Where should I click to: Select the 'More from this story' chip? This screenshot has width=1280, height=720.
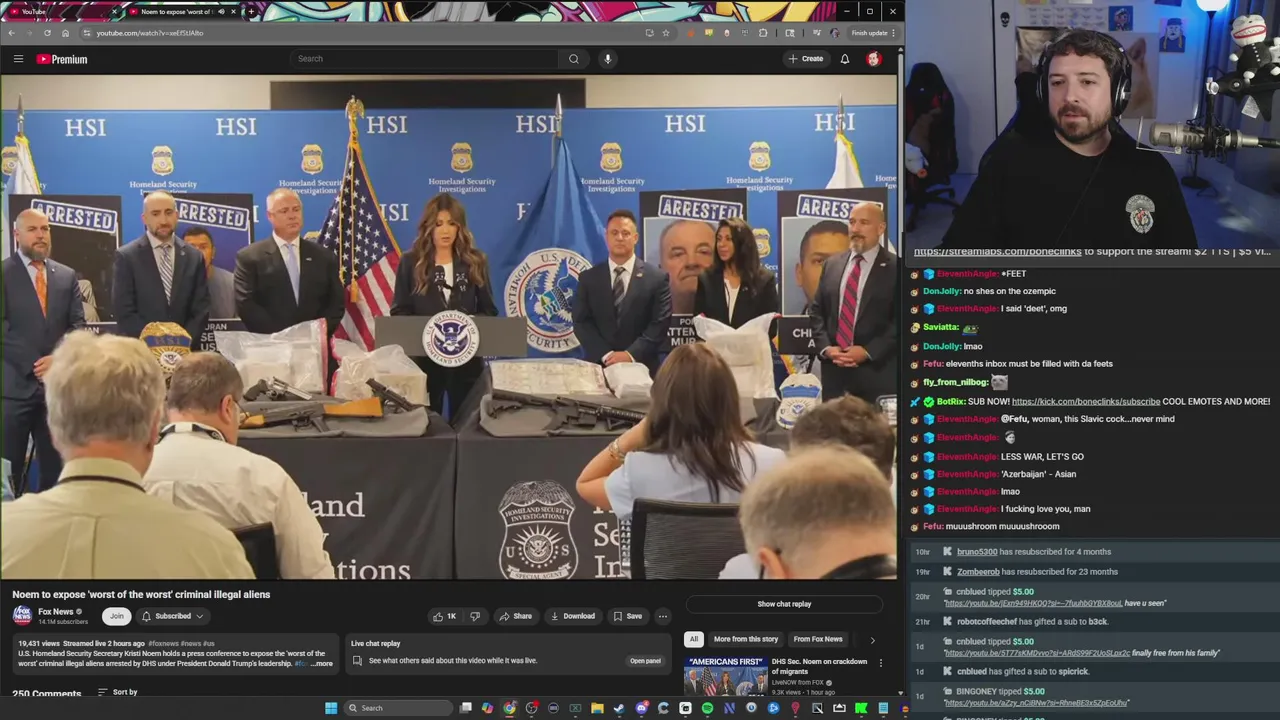click(746, 639)
